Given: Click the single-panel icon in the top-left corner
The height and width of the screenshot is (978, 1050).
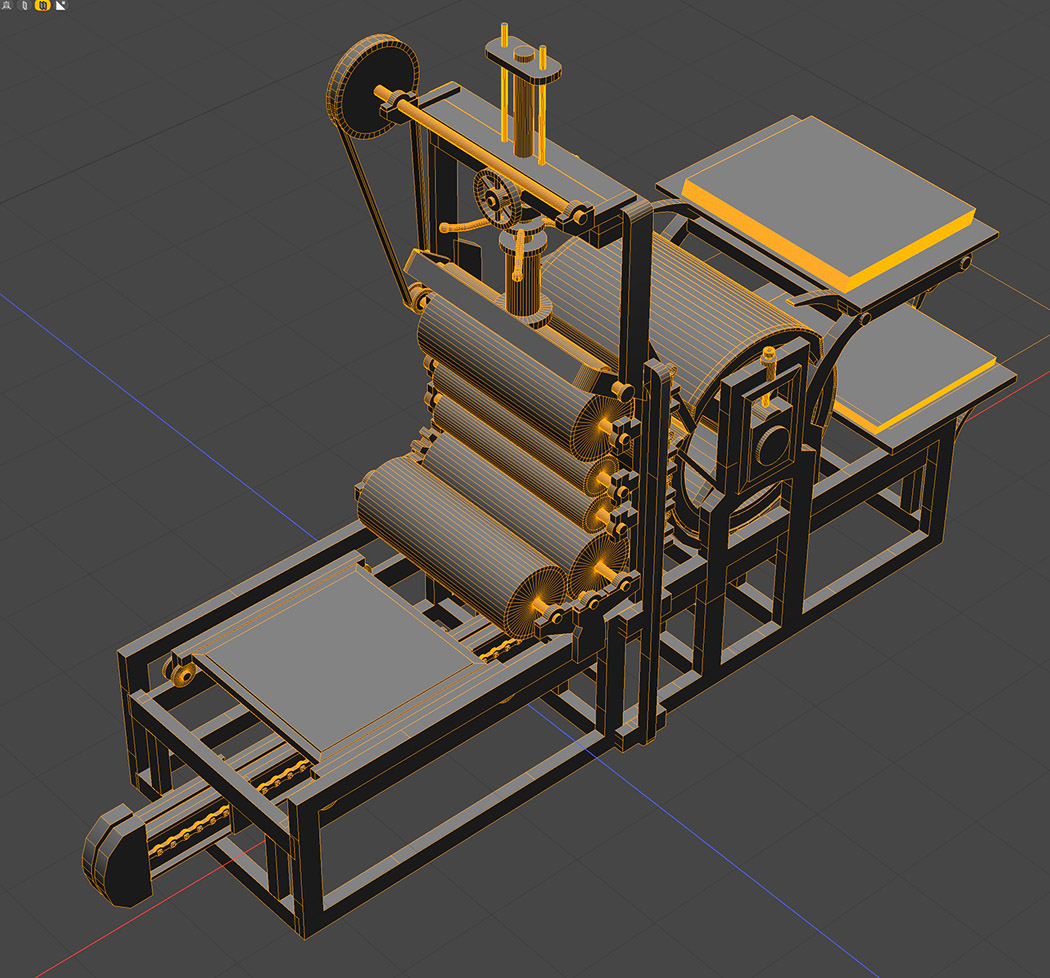Looking at the screenshot, I should coord(24,5).
